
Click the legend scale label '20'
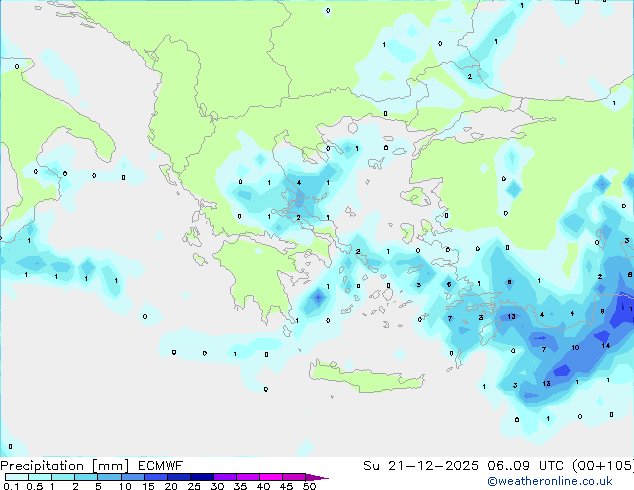[x=171, y=486]
